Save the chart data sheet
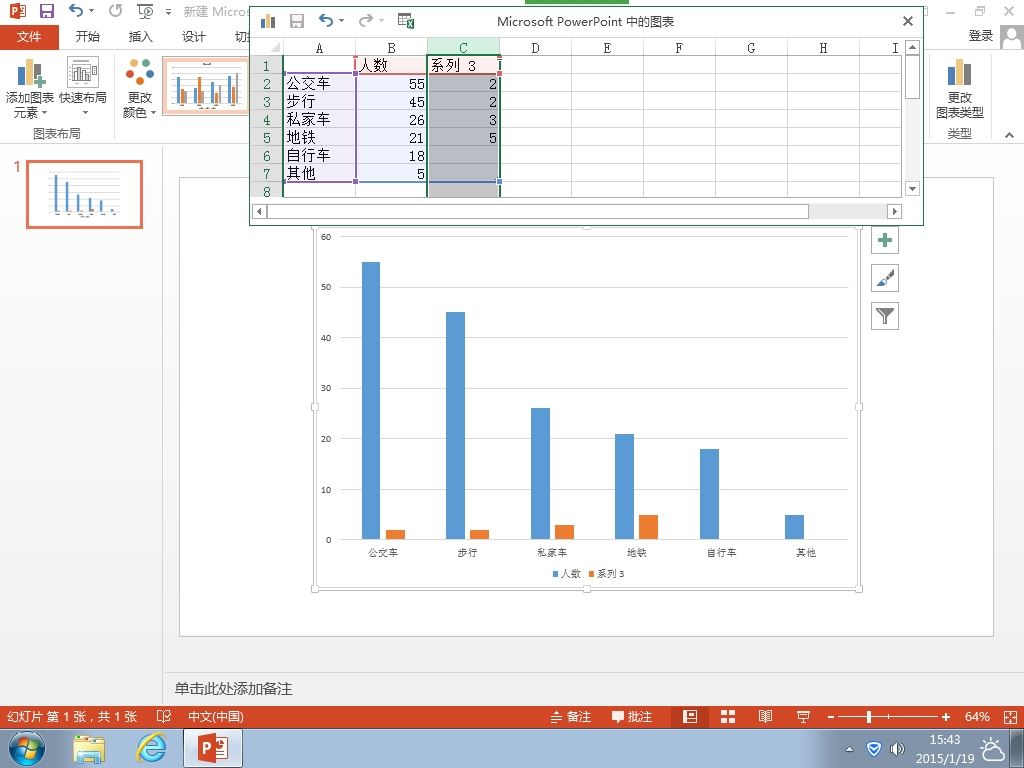 click(297, 21)
